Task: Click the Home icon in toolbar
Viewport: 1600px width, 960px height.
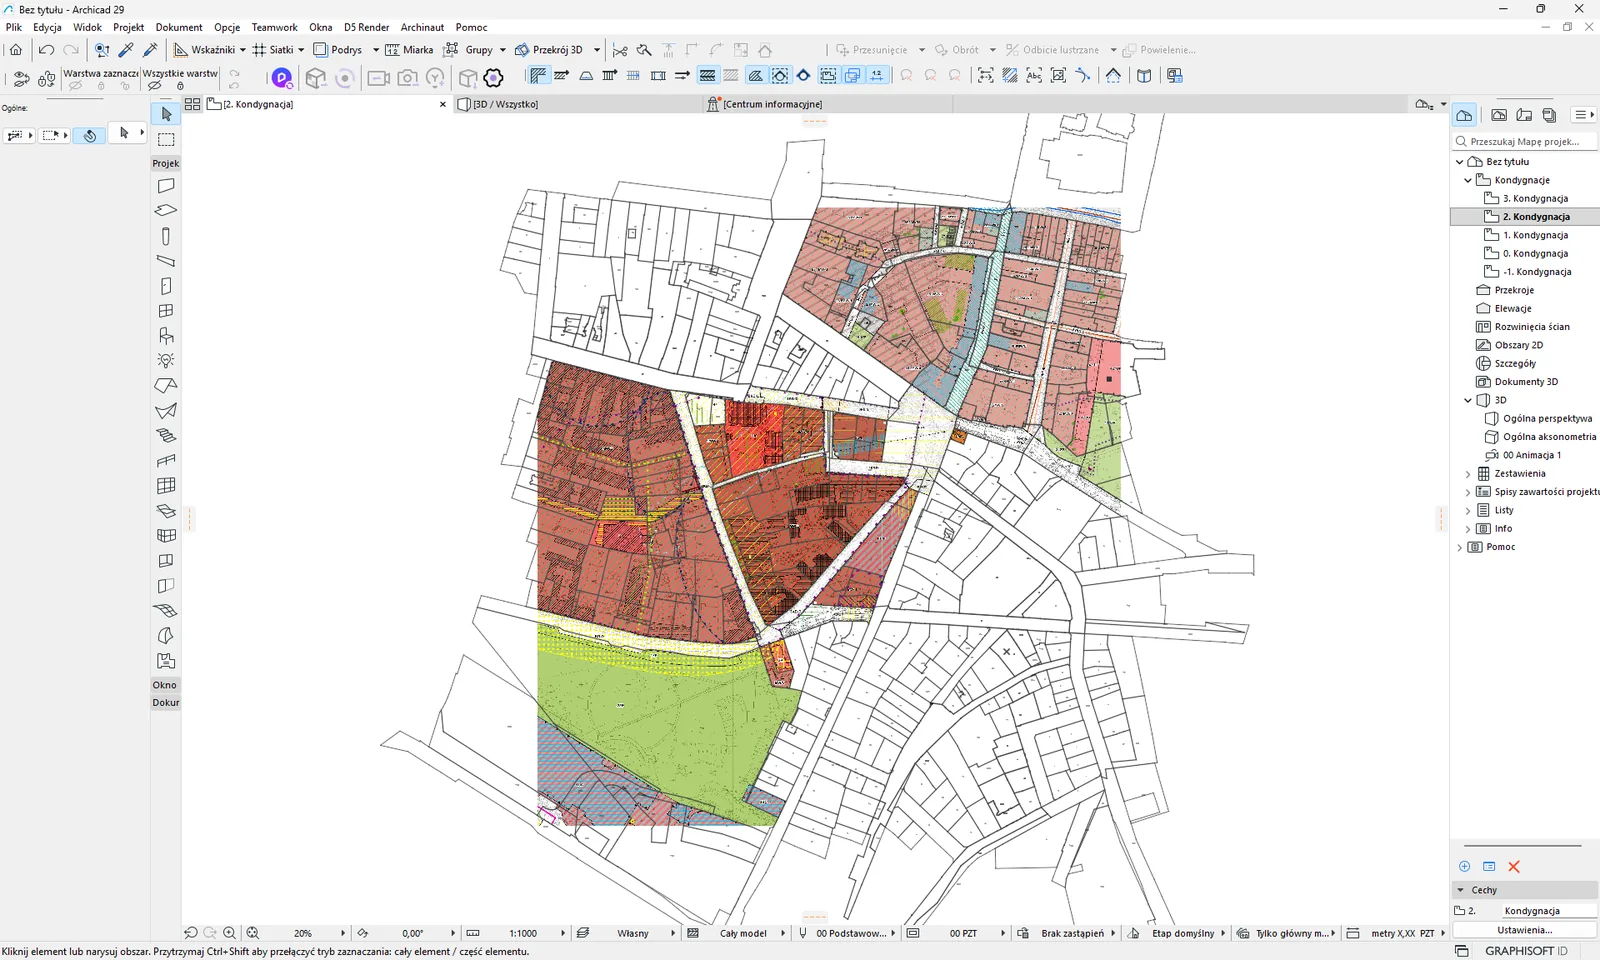Action: click(x=16, y=49)
